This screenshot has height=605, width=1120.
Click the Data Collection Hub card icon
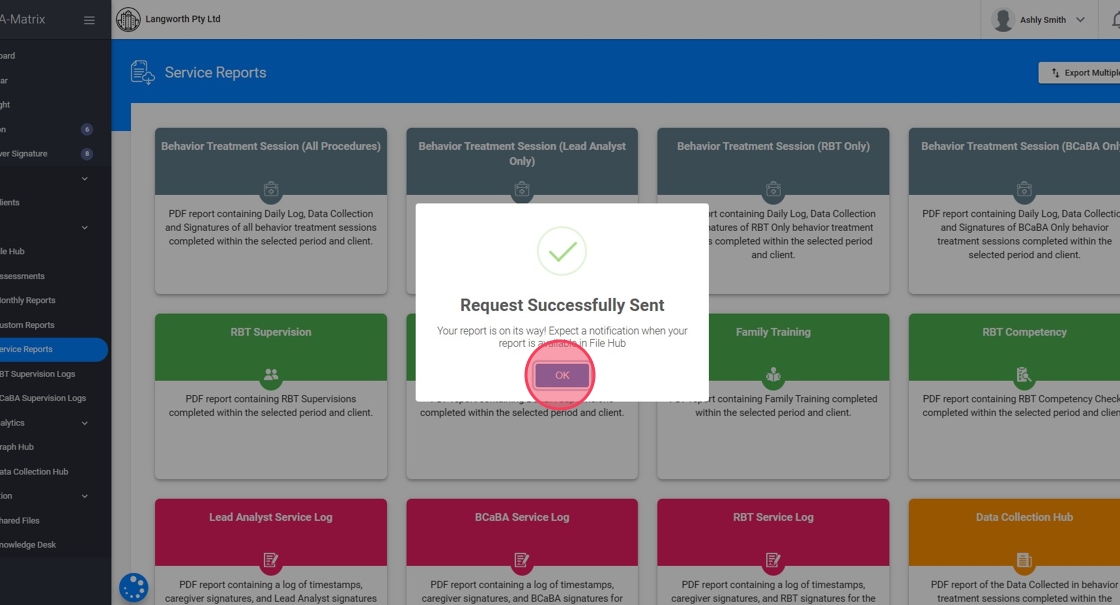(1024, 560)
